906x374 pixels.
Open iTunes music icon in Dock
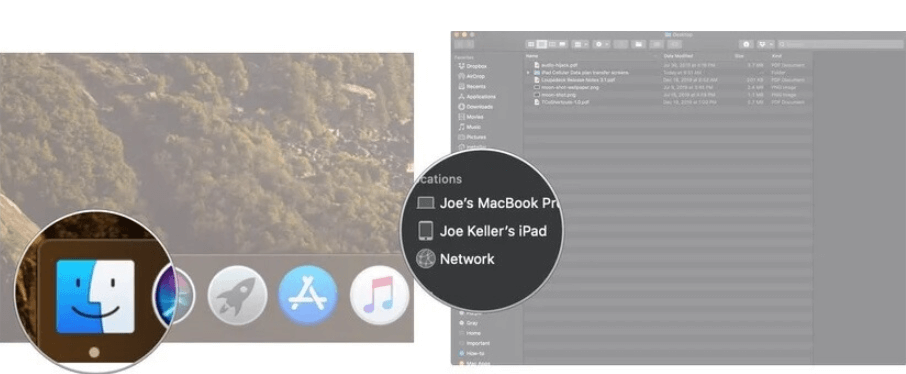(x=380, y=296)
